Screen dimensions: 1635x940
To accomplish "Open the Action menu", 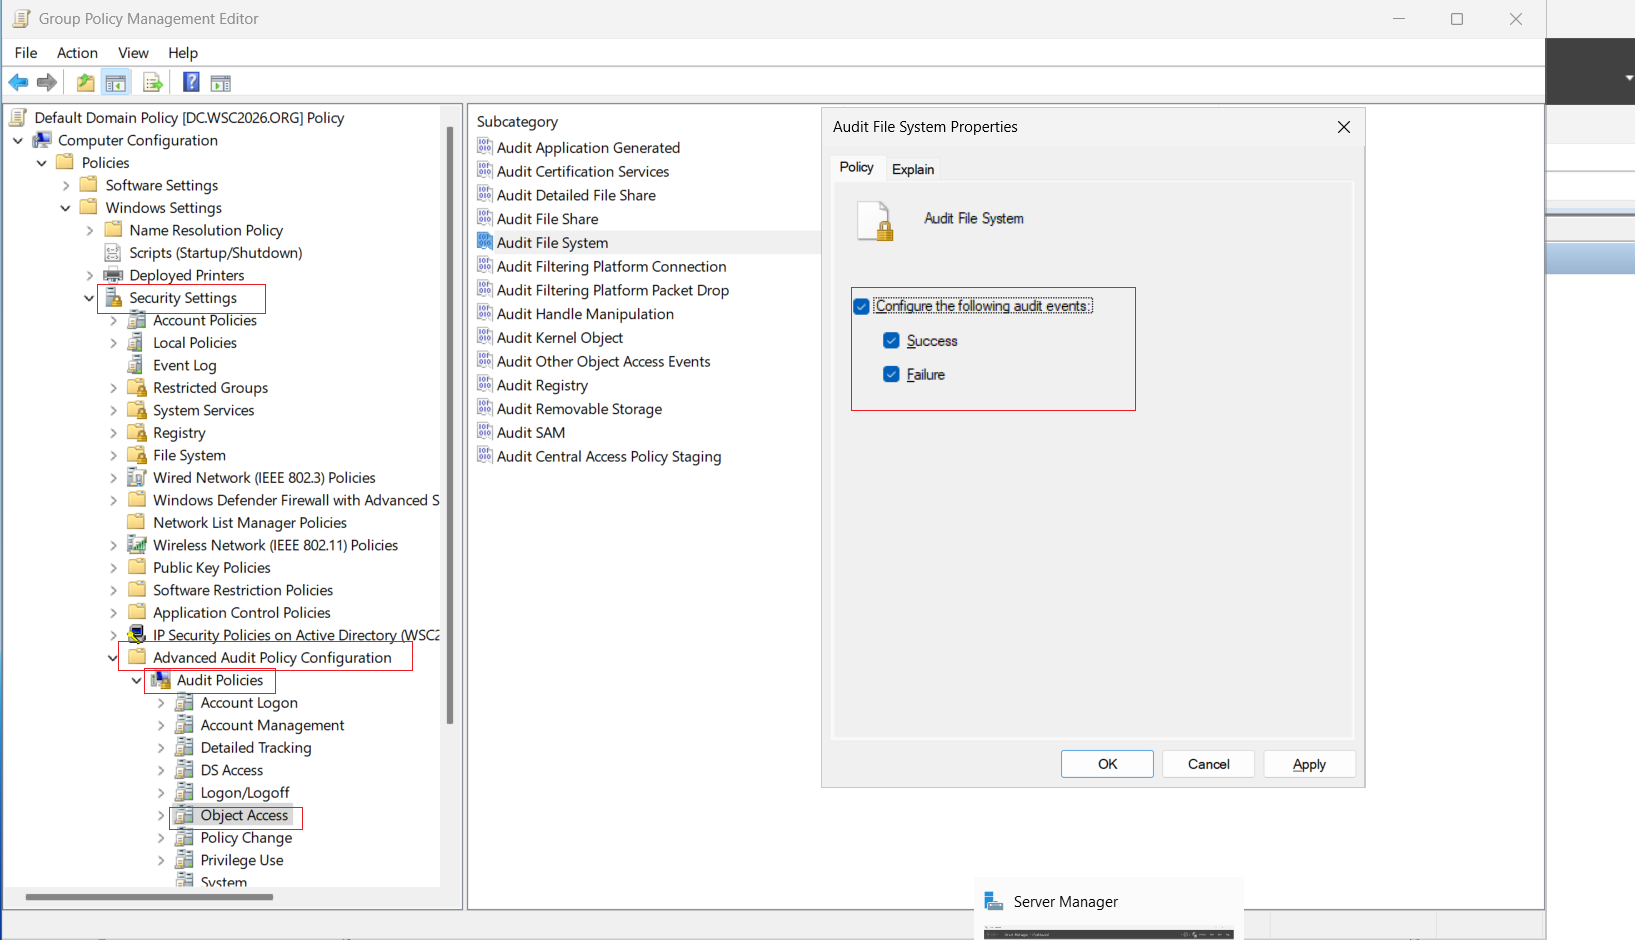I will (x=77, y=53).
